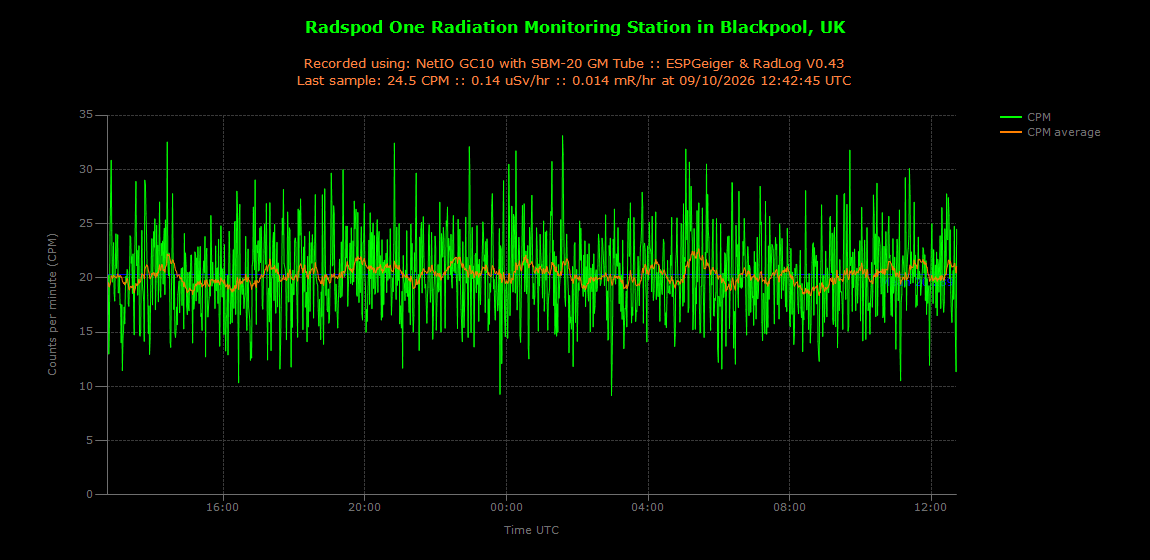Click the orange CPM average legend swatch

1011,132
